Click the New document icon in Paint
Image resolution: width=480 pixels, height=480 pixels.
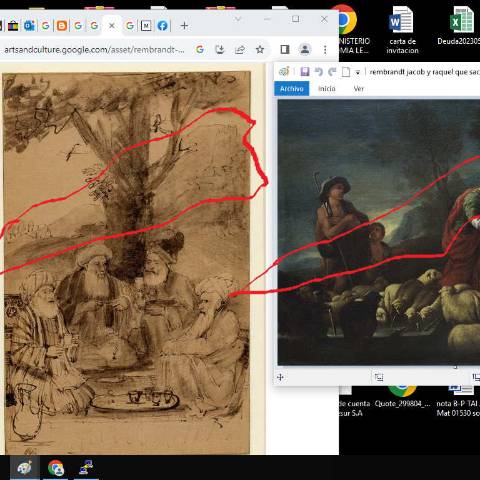346,72
